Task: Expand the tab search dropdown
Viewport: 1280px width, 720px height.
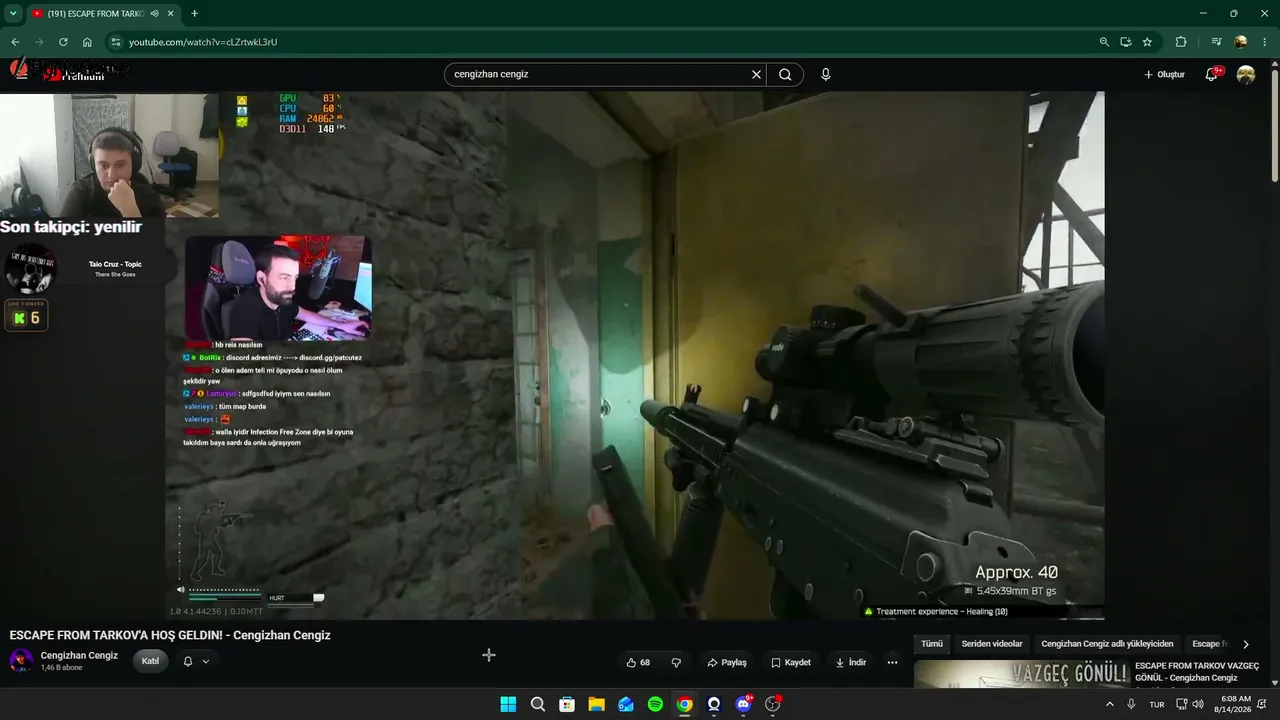Action: [13, 14]
